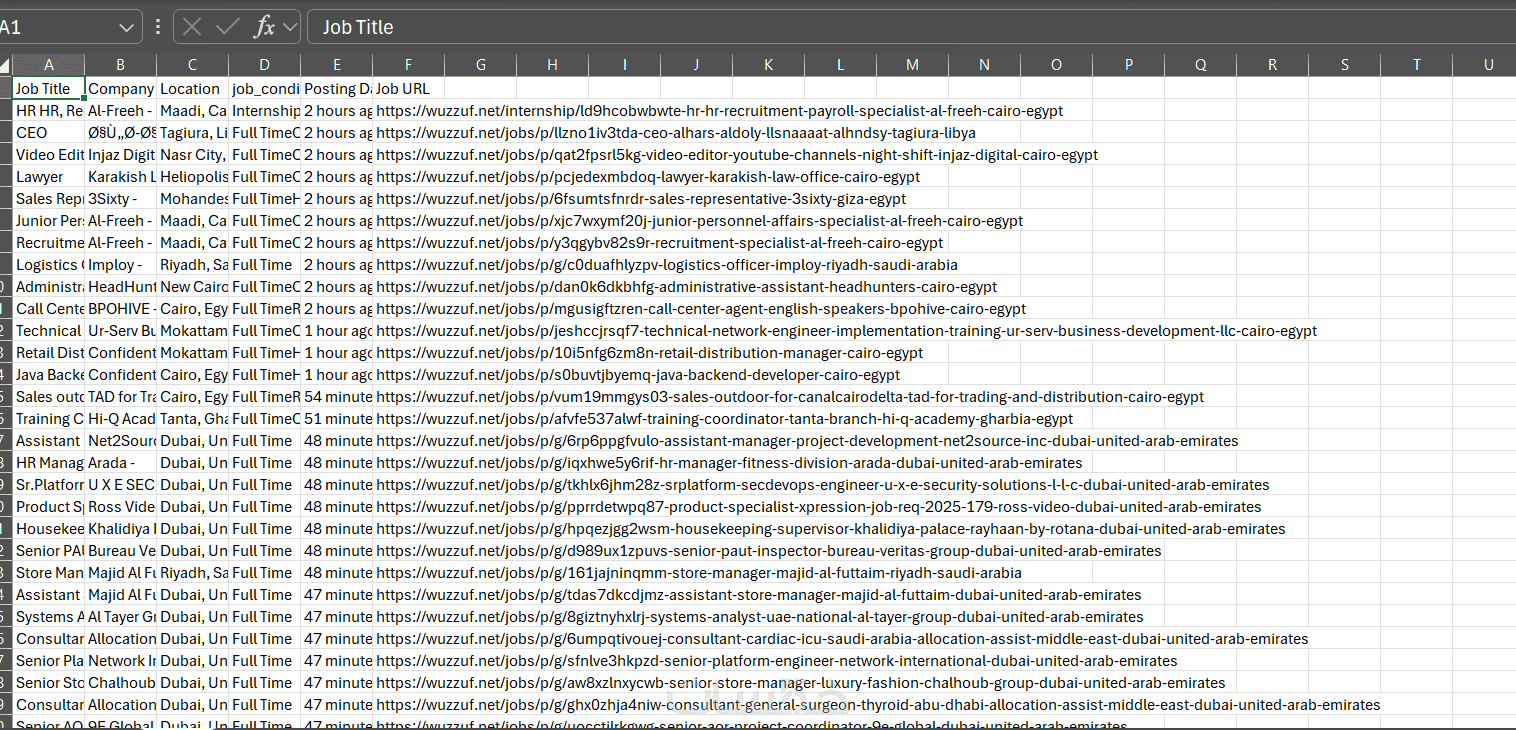The width and height of the screenshot is (1516, 730).
Task: Select the 'U X E SEC' company cell
Action: tap(121, 484)
